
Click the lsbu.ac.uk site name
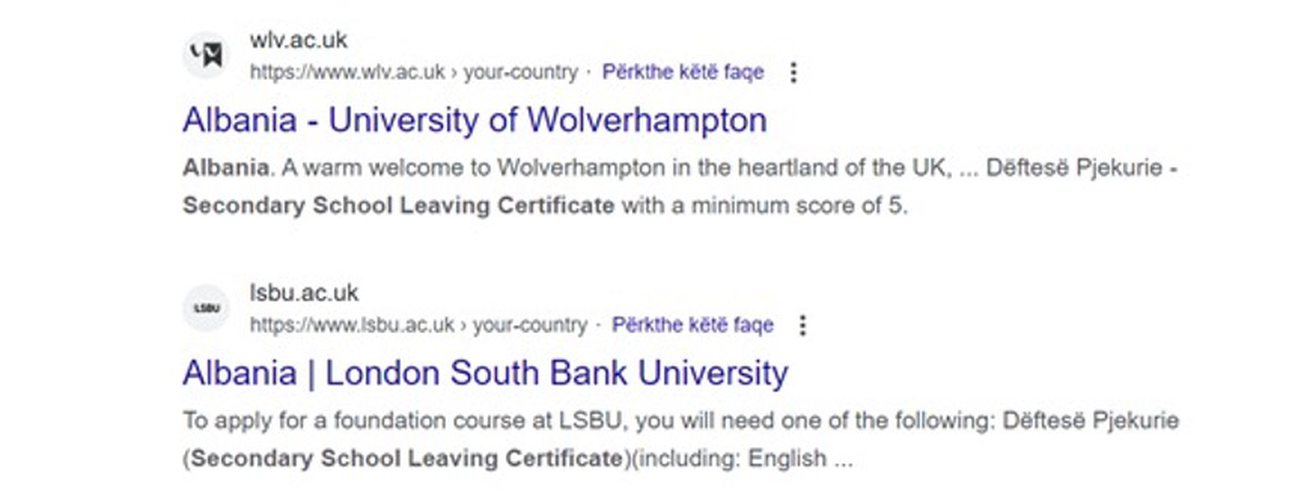coord(303,294)
